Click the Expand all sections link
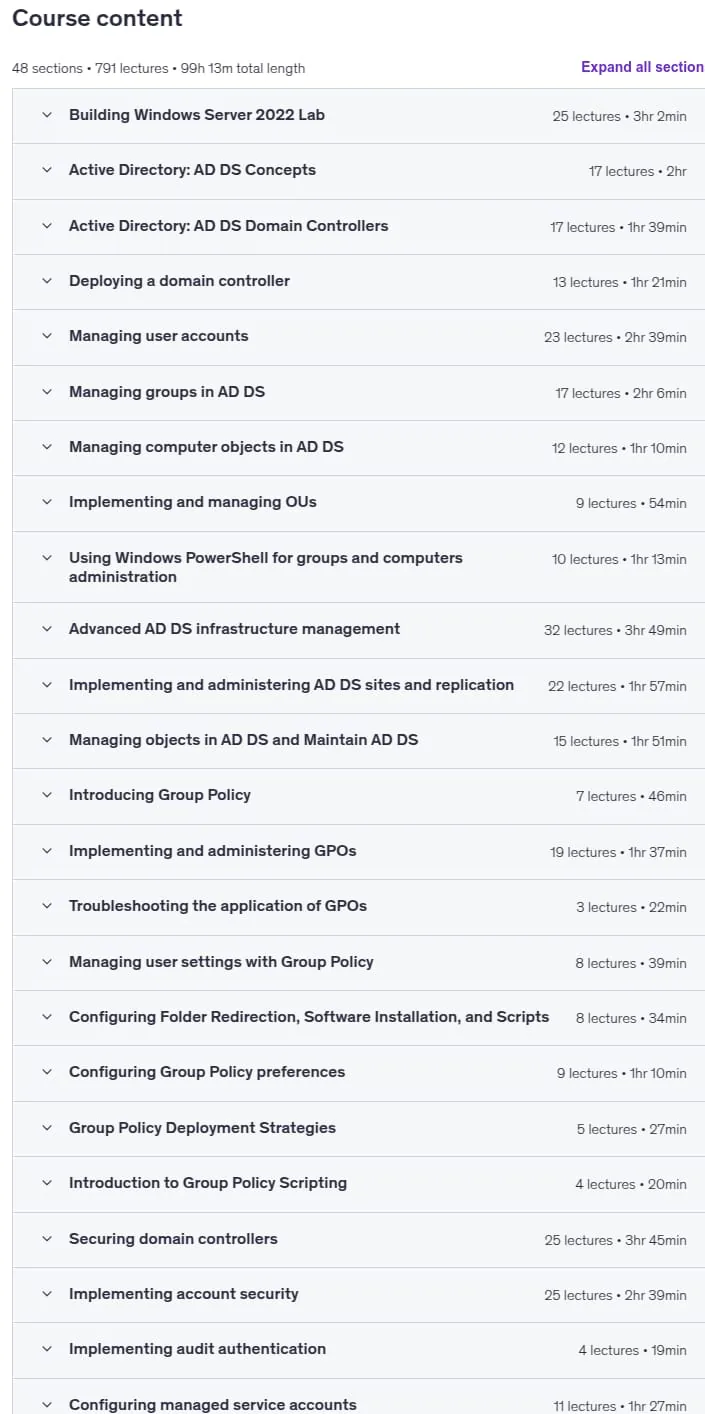This screenshot has width=705, height=1414. [642, 67]
